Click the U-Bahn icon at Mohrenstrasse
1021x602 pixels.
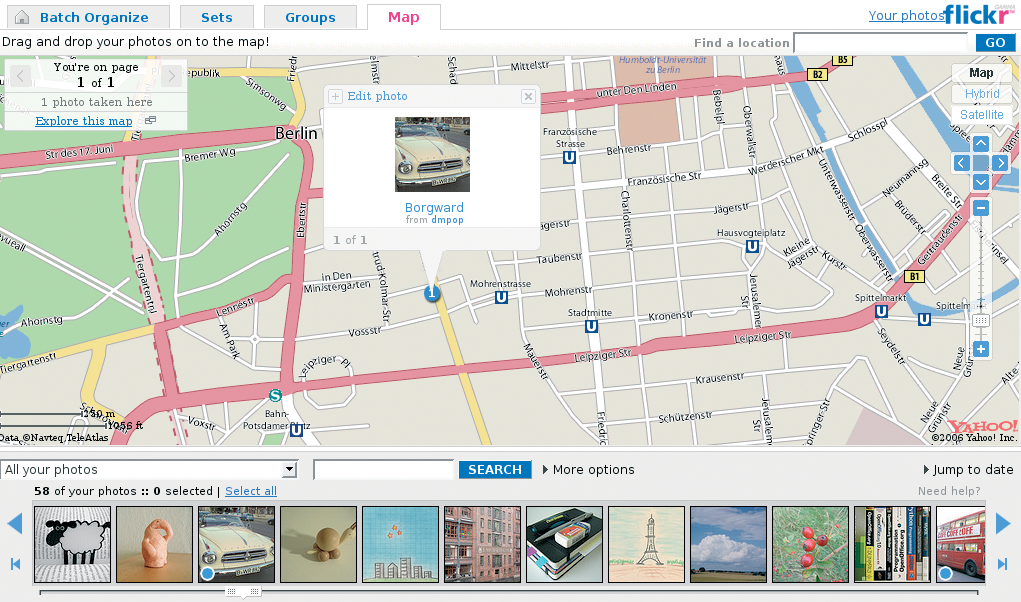(501, 297)
